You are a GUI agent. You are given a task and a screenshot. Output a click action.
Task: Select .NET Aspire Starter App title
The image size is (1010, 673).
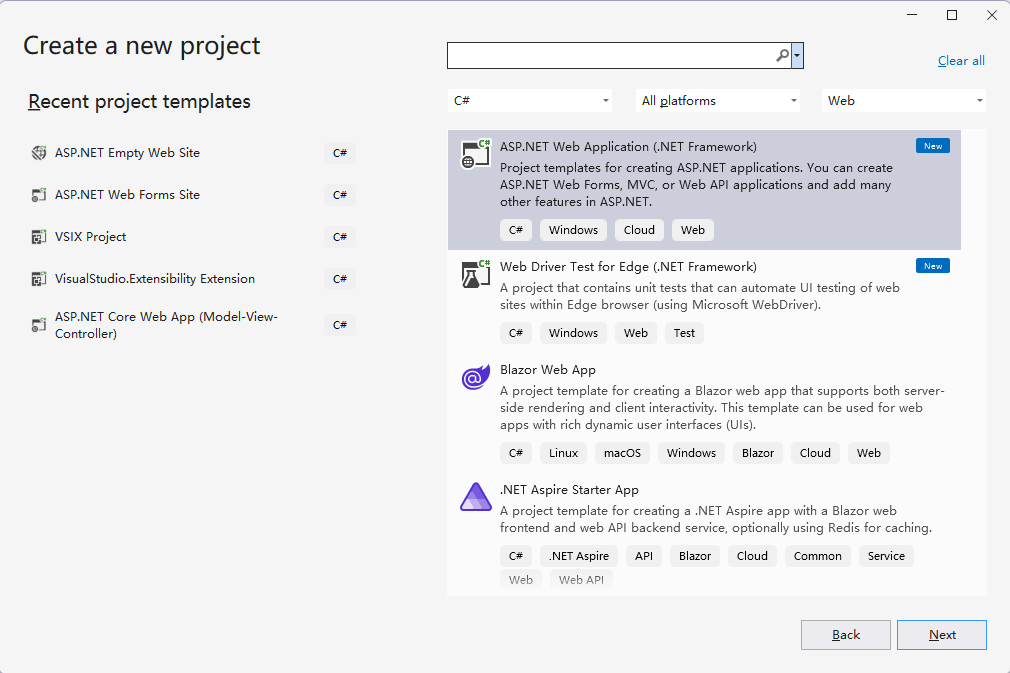pos(569,489)
